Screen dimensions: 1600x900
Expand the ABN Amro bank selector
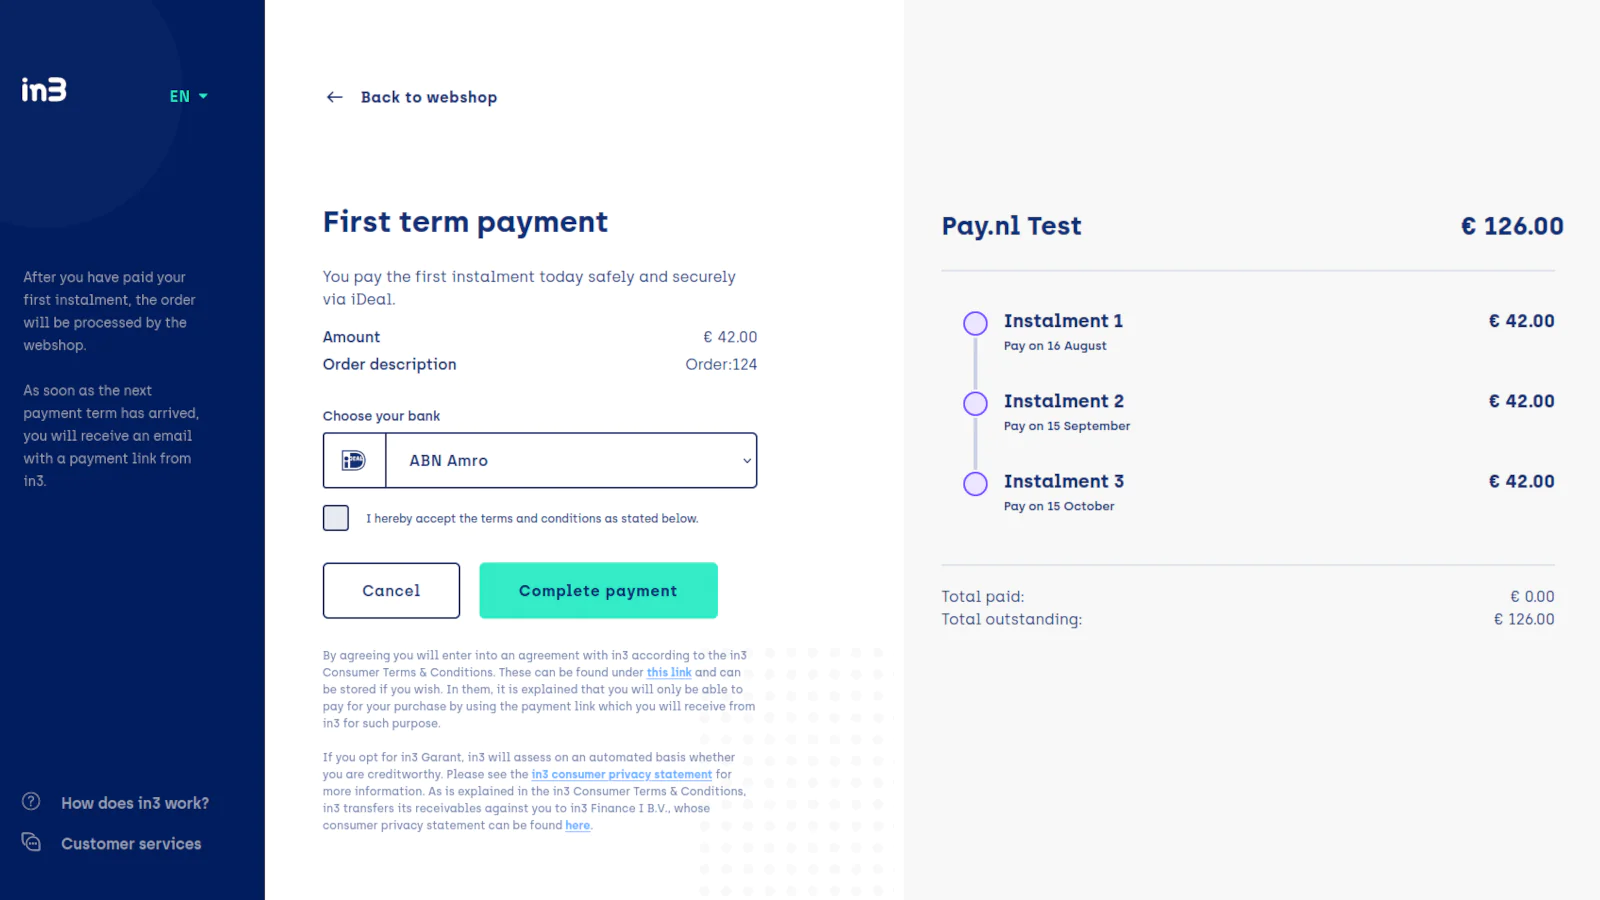pyautogui.click(x=570, y=461)
